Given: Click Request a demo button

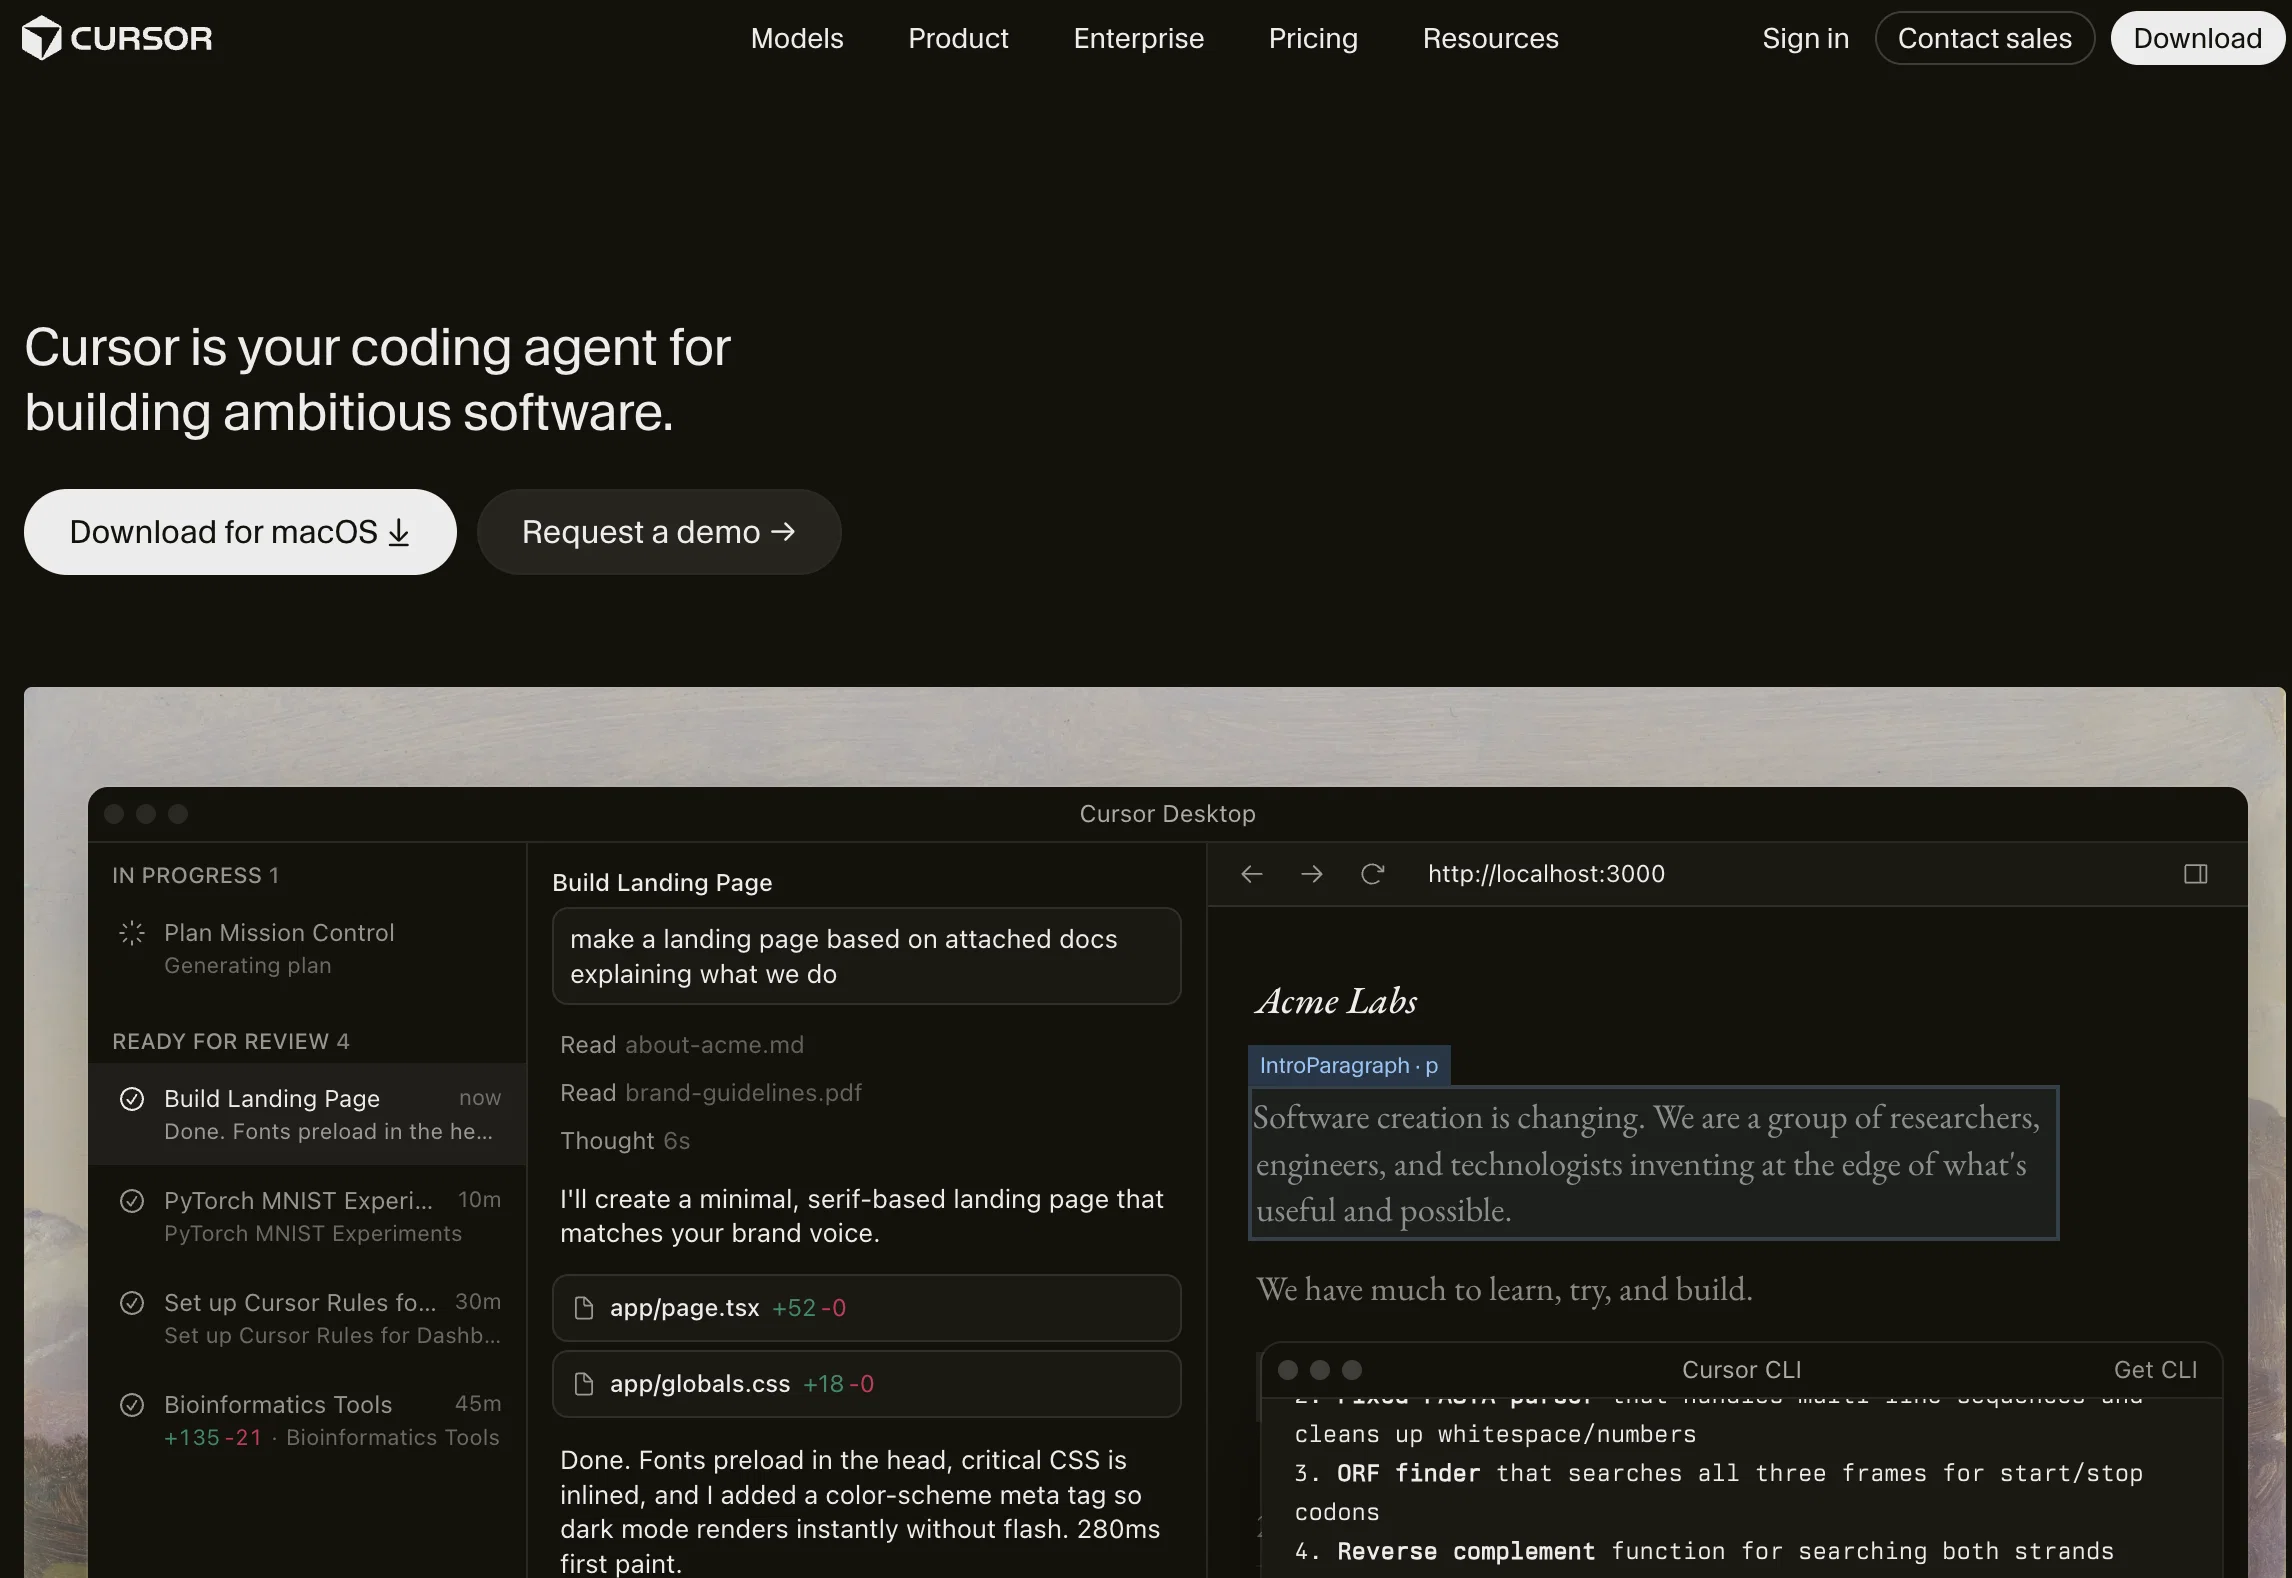Looking at the screenshot, I should (659, 532).
